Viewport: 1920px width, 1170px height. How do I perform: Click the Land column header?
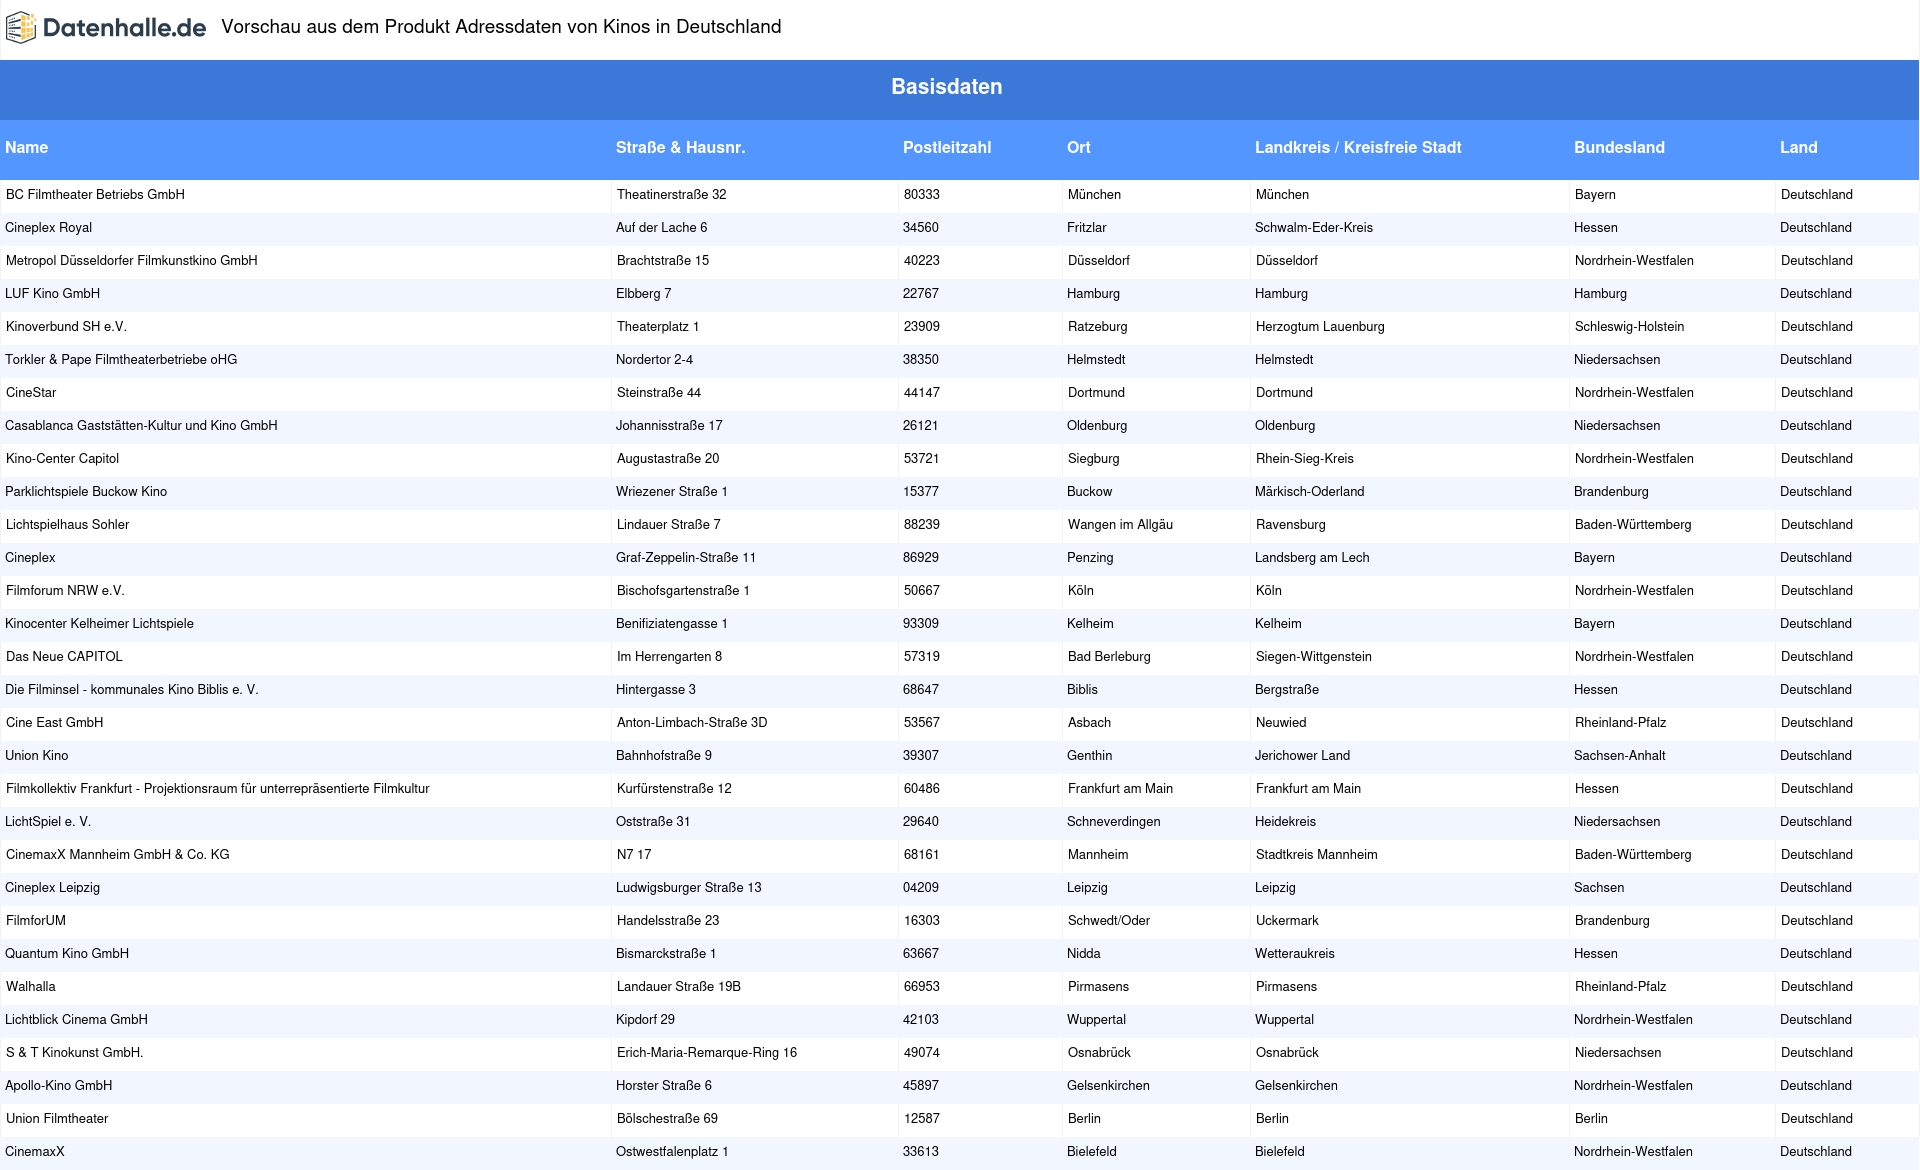tap(1799, 148)
